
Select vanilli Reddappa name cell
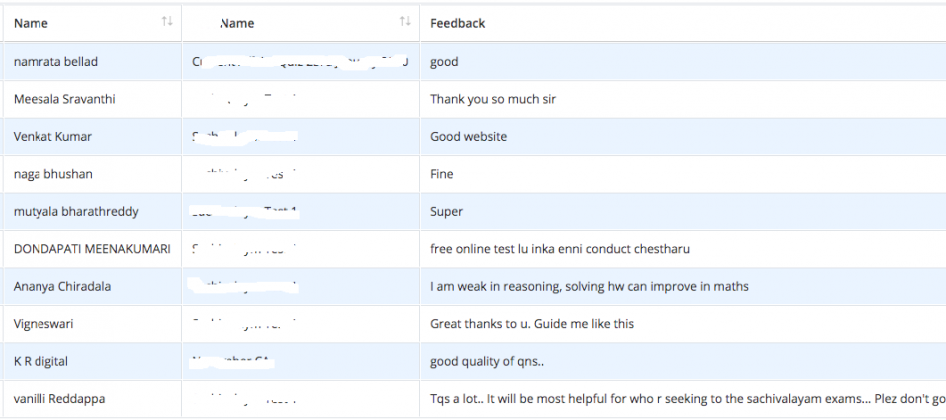62,399
